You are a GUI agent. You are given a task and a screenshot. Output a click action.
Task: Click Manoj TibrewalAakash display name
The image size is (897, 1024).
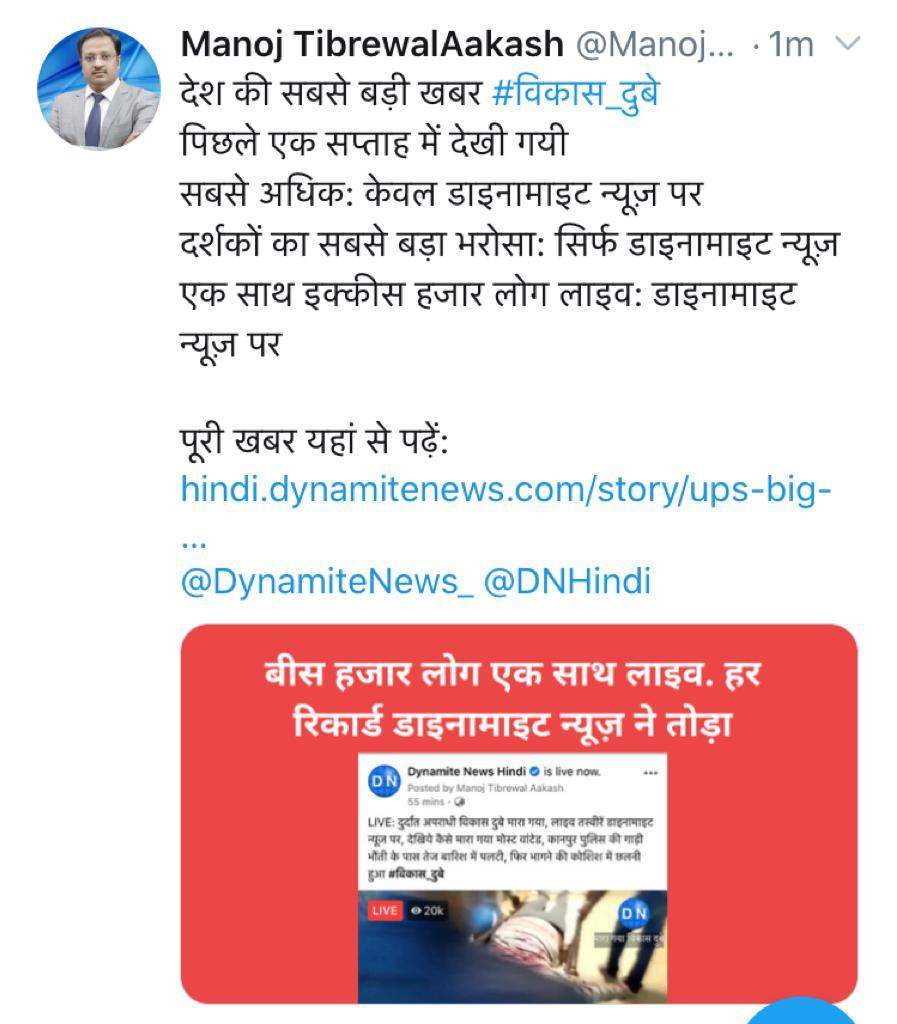(372, 44)
